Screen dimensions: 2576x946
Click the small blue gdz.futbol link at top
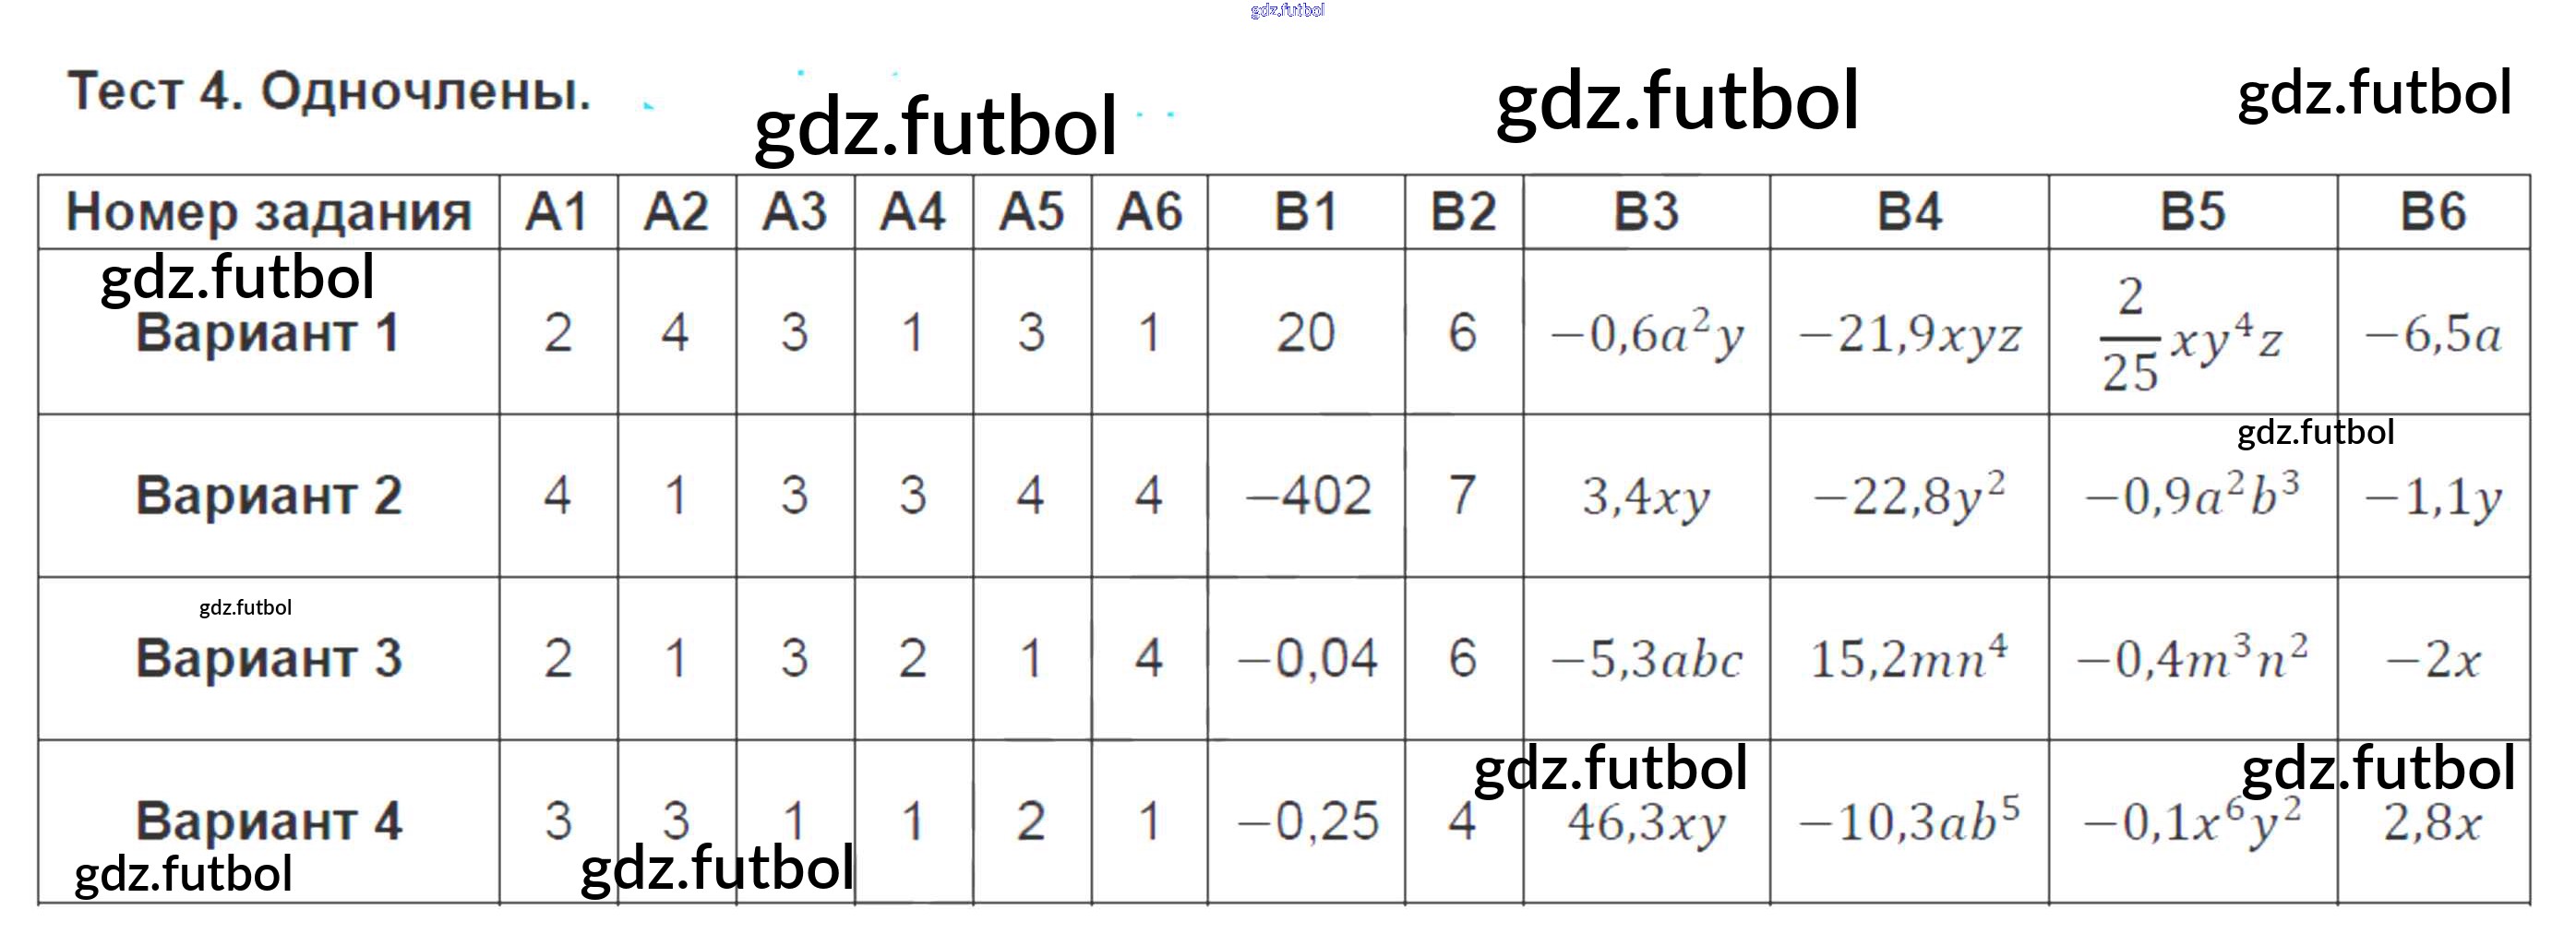1287,10
